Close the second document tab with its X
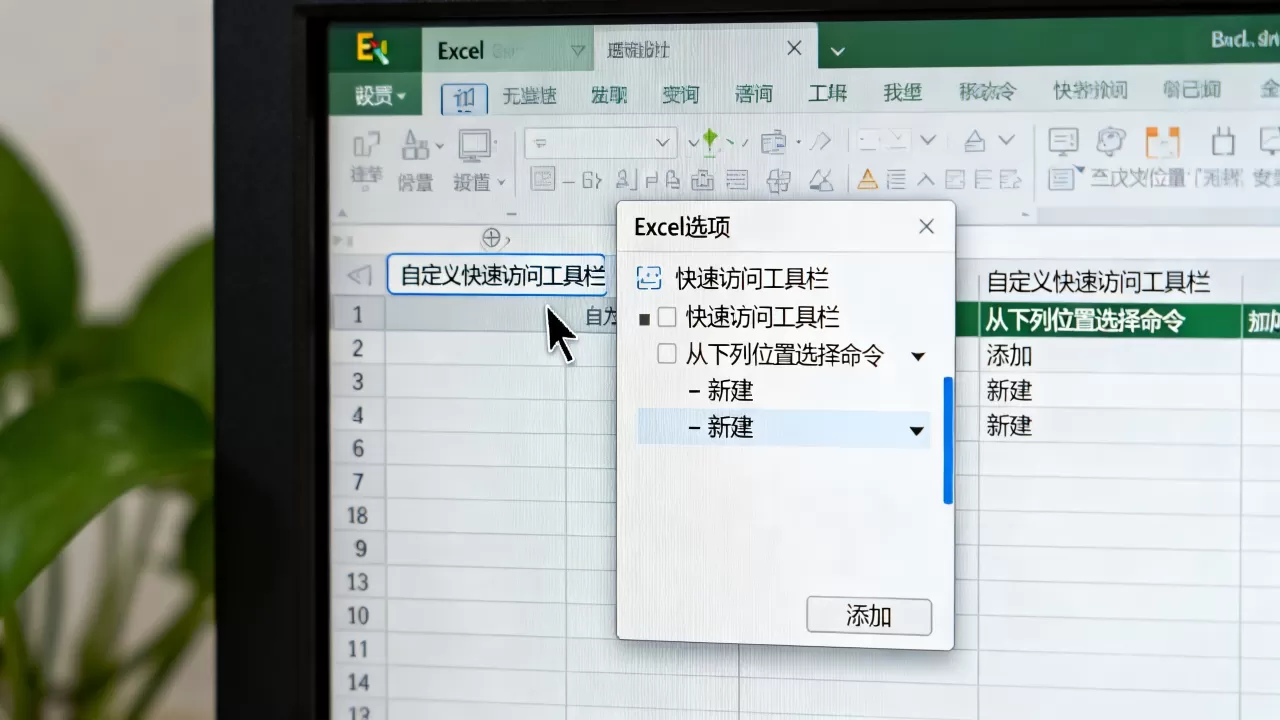The image size is (1280, 720). pos(794,49)
